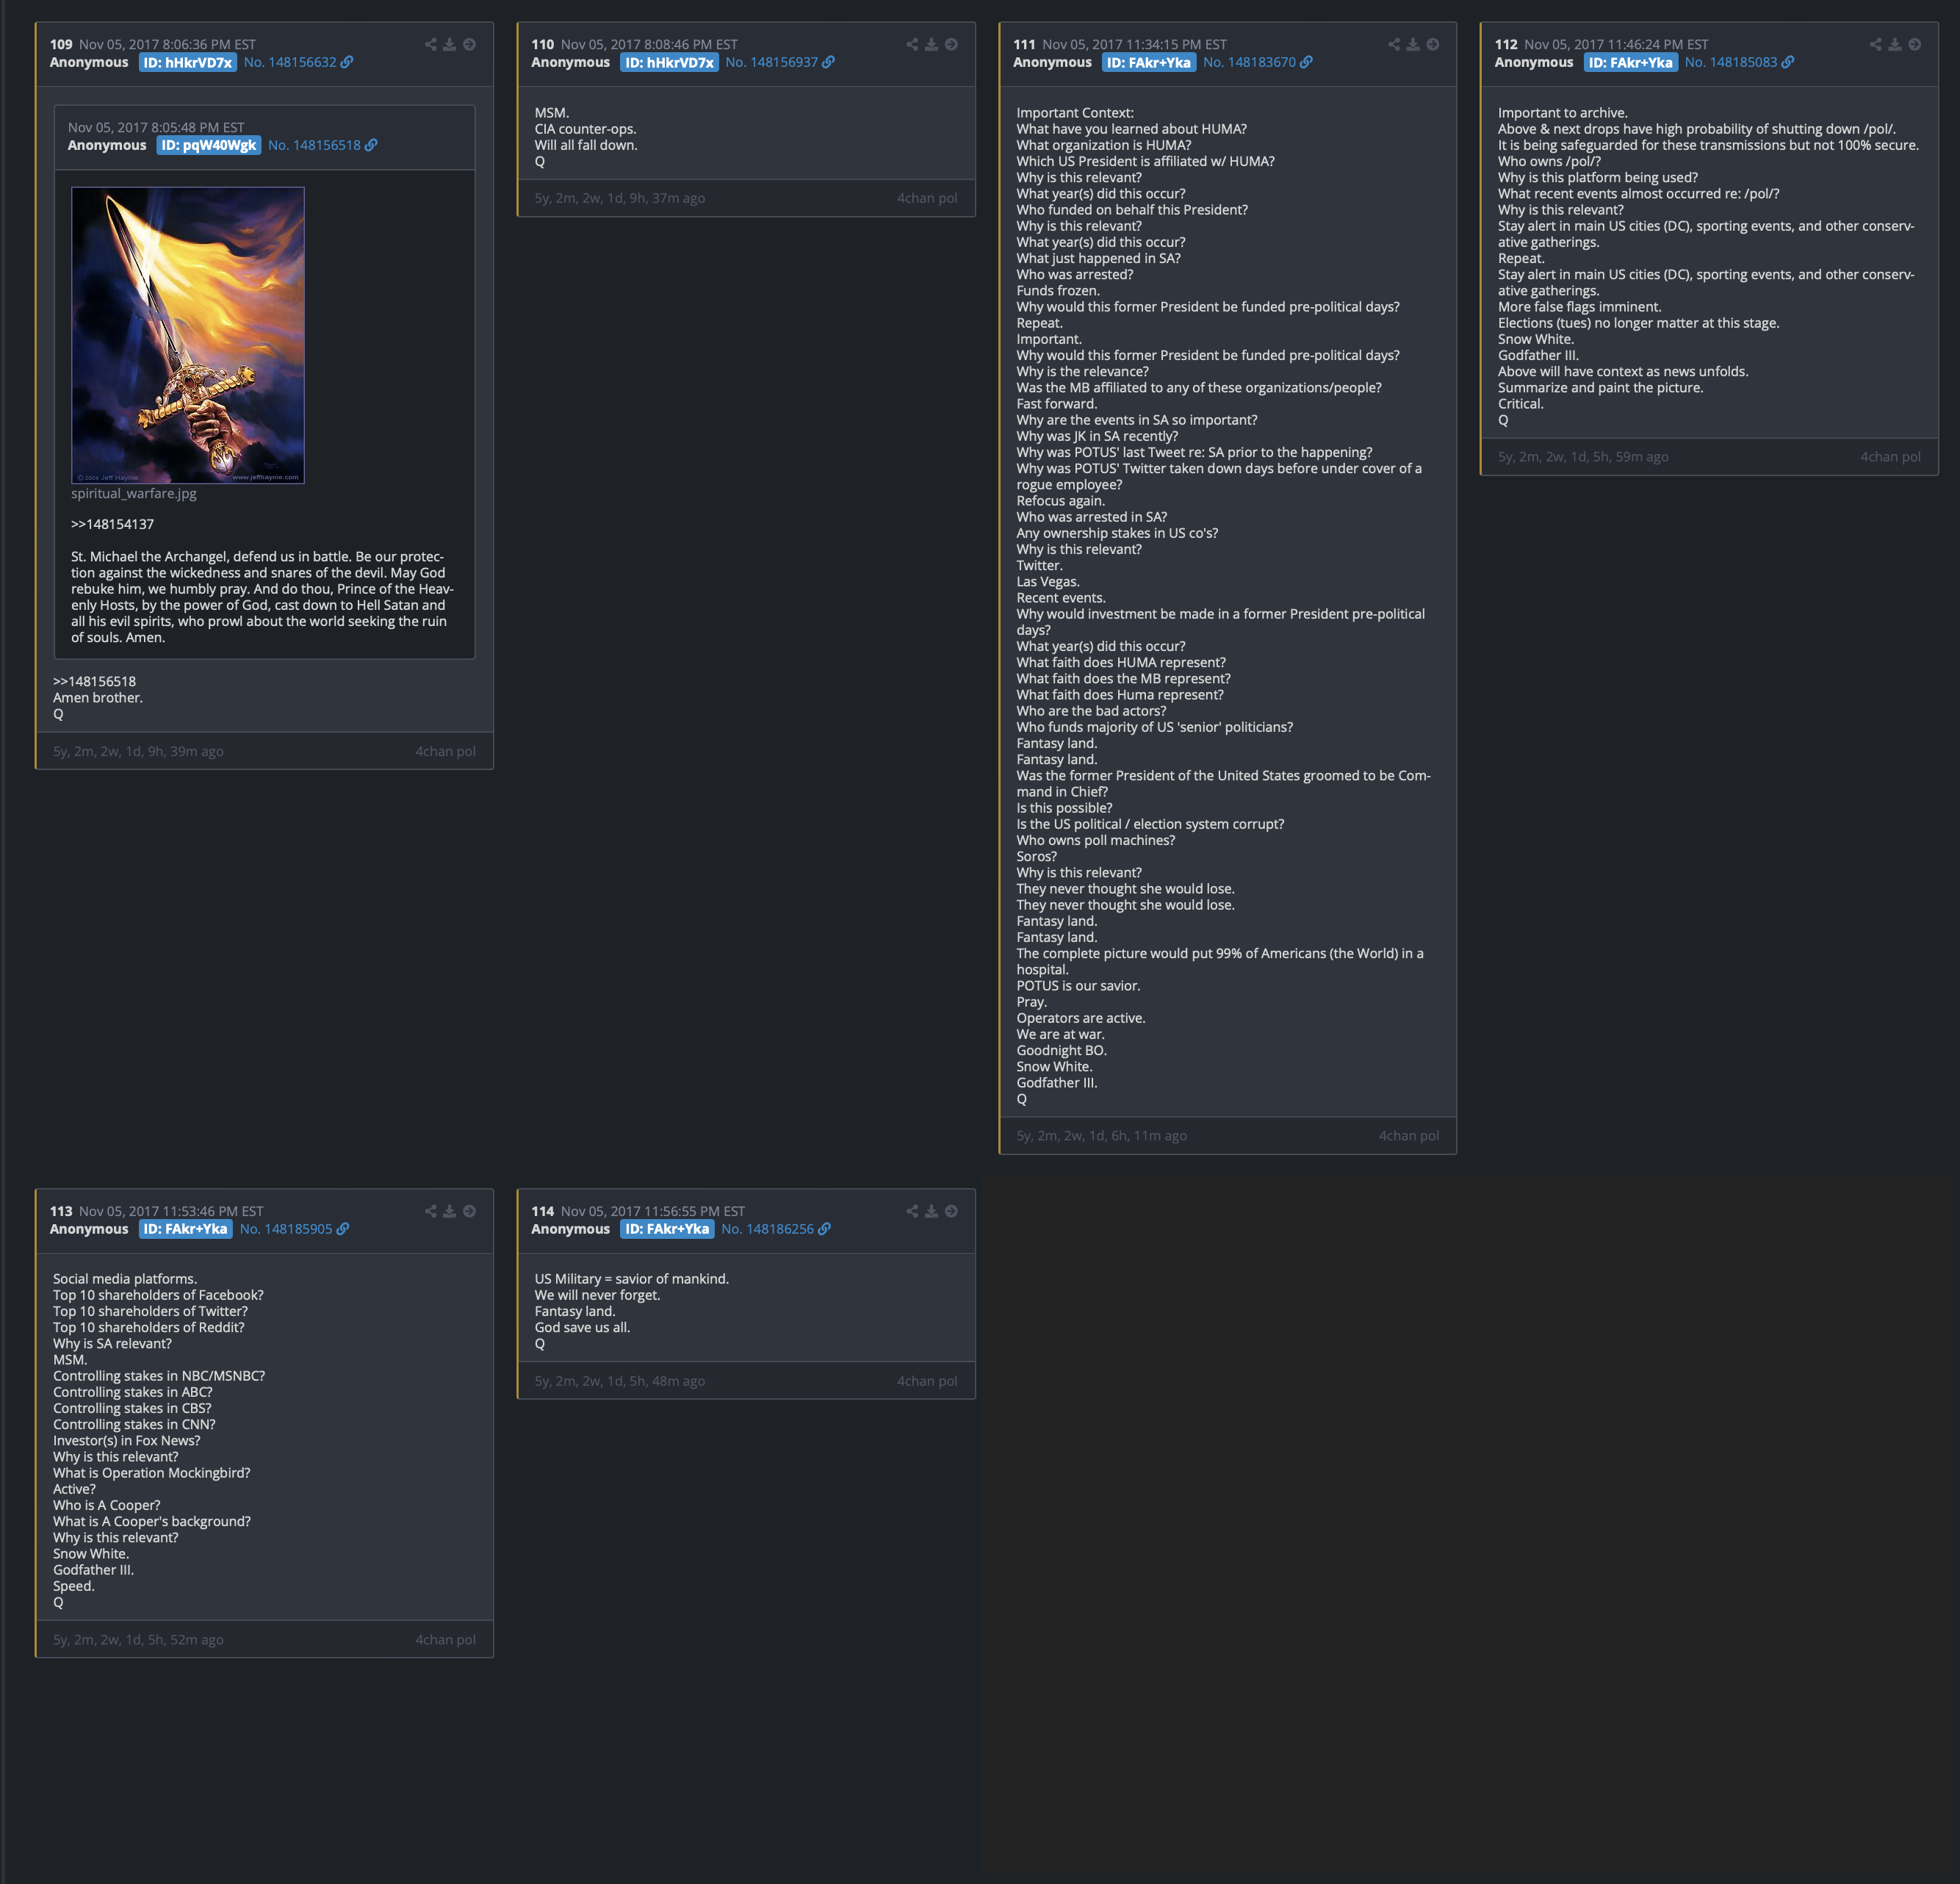Click the ID: FAkr+Yka badge on post 113
This screenshot has height=1884, width=1960.
pos(186,1229)
